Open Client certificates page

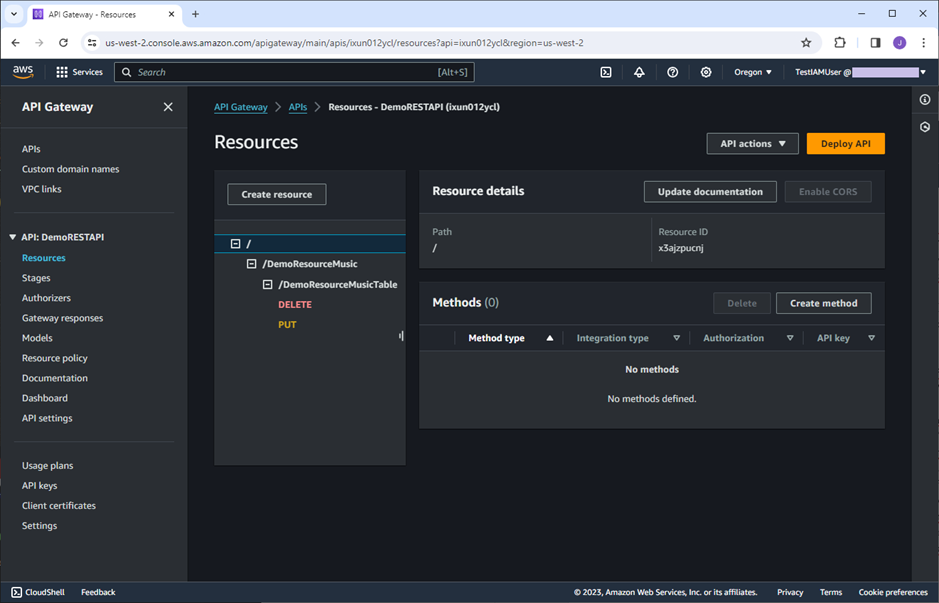click(x=59, y=505)
